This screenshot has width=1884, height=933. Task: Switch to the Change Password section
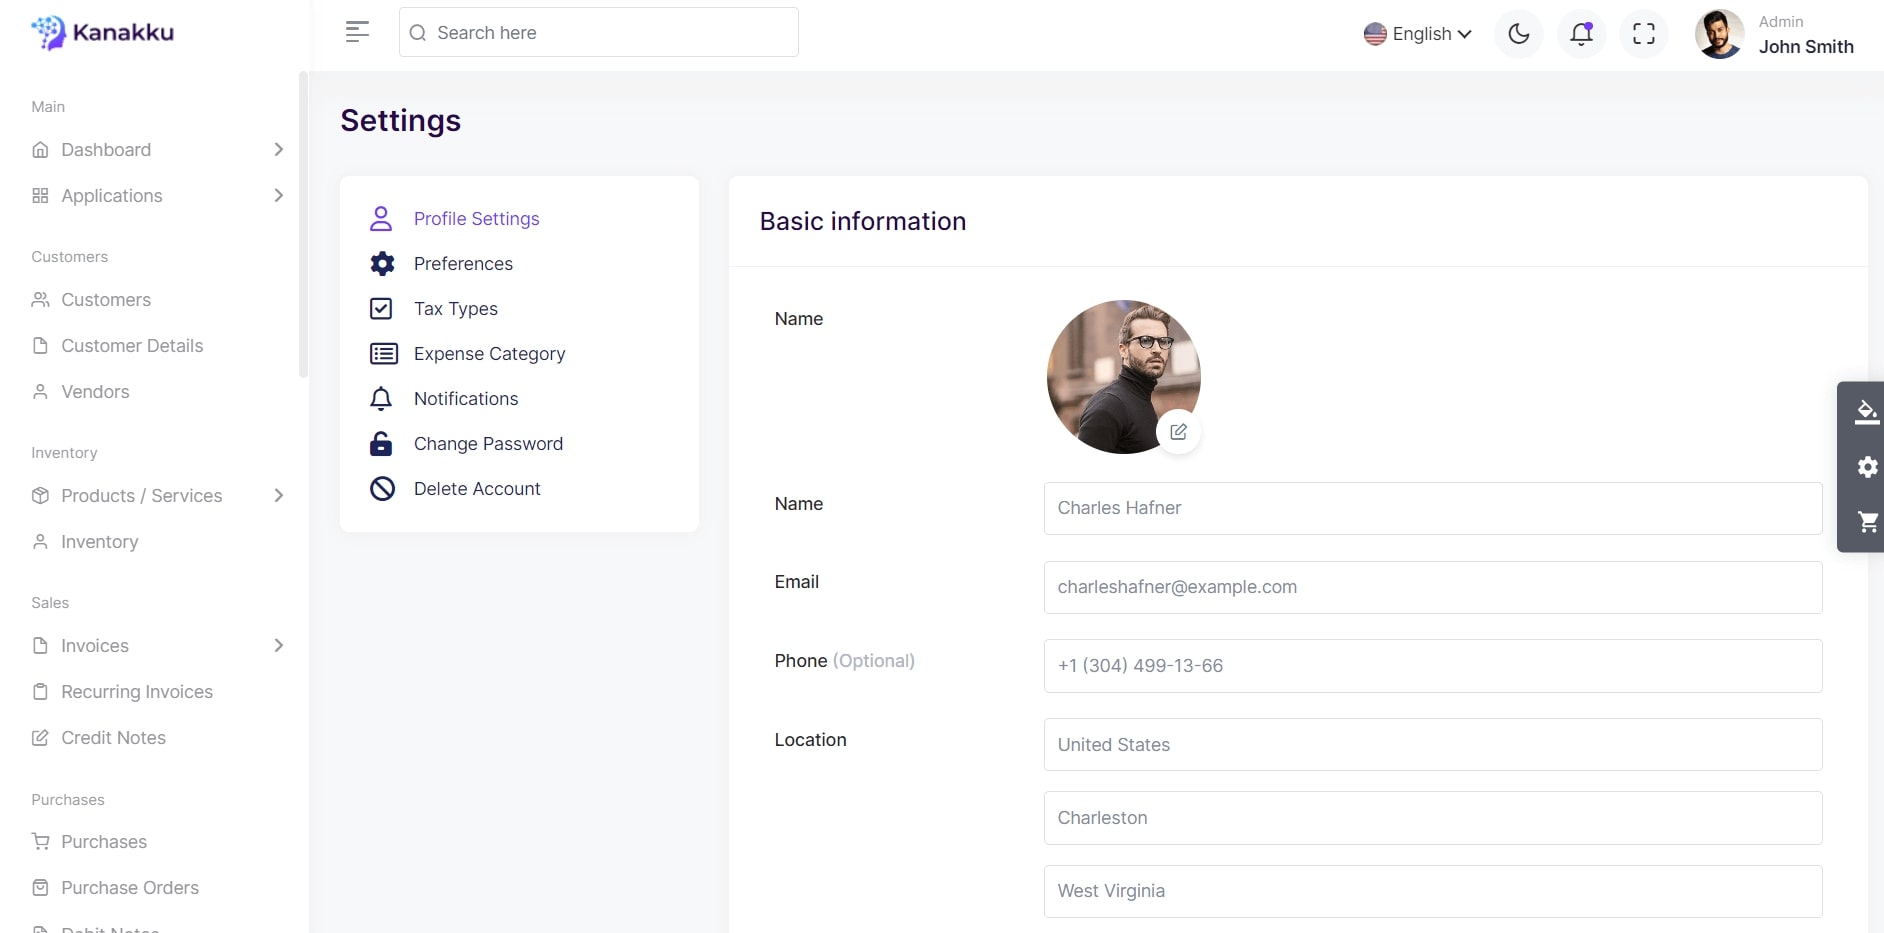coord(488,444)
